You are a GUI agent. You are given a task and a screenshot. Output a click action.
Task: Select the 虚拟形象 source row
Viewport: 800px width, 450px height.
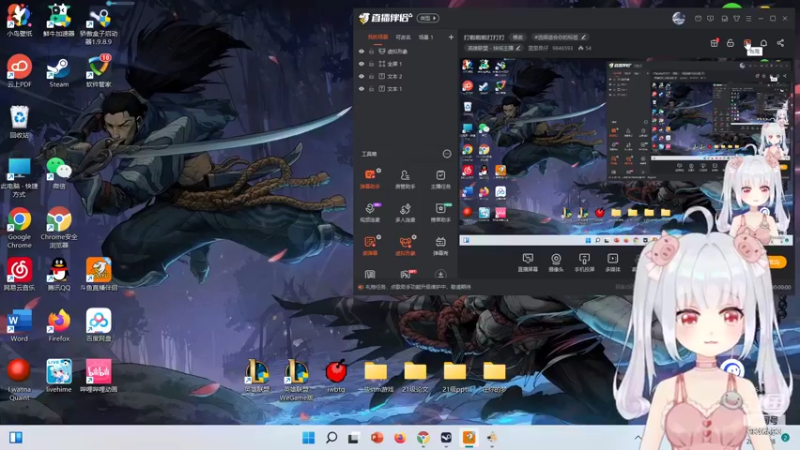405,52
